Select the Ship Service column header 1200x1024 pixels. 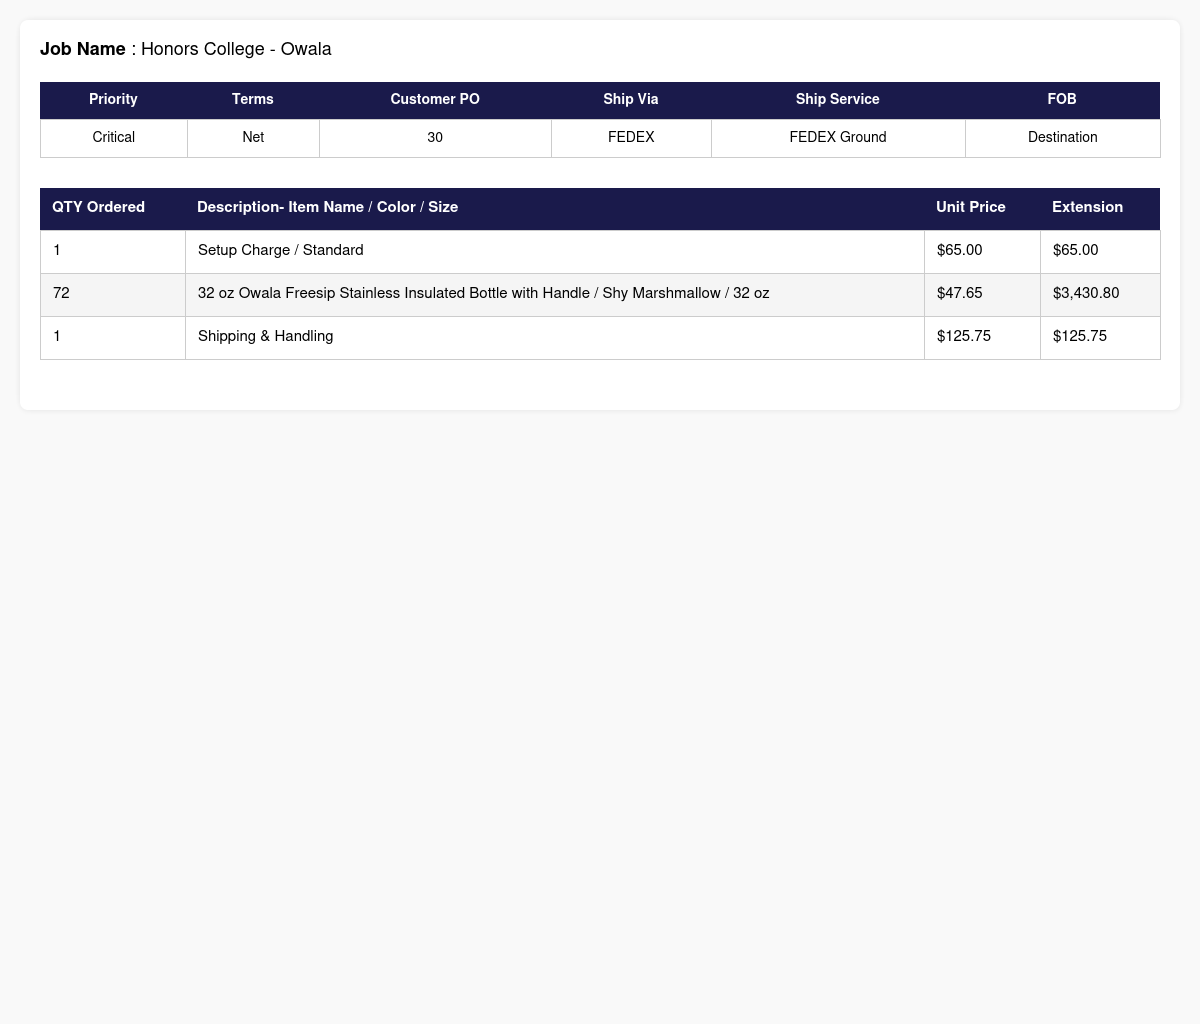(838, 100)
